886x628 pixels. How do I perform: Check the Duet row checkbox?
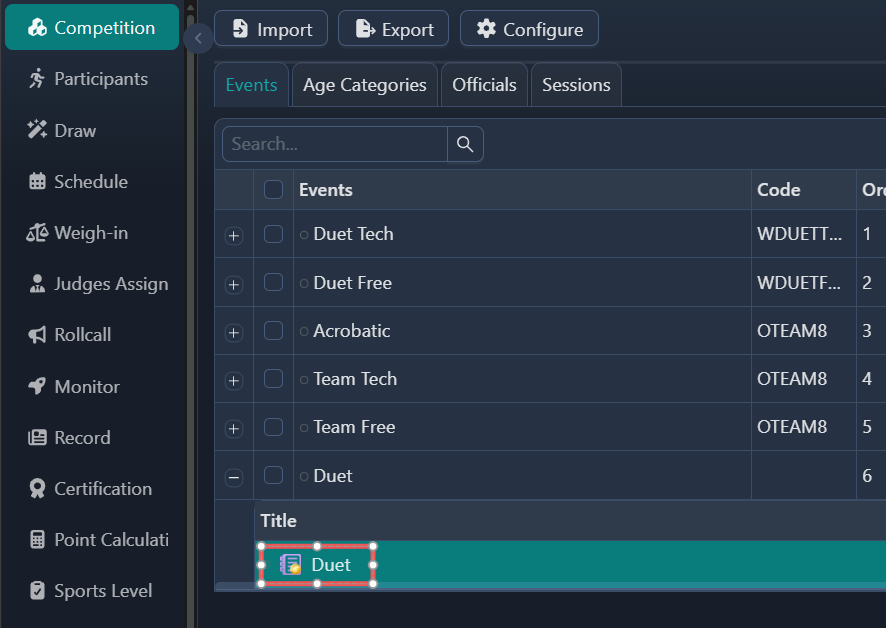point(273,475)
